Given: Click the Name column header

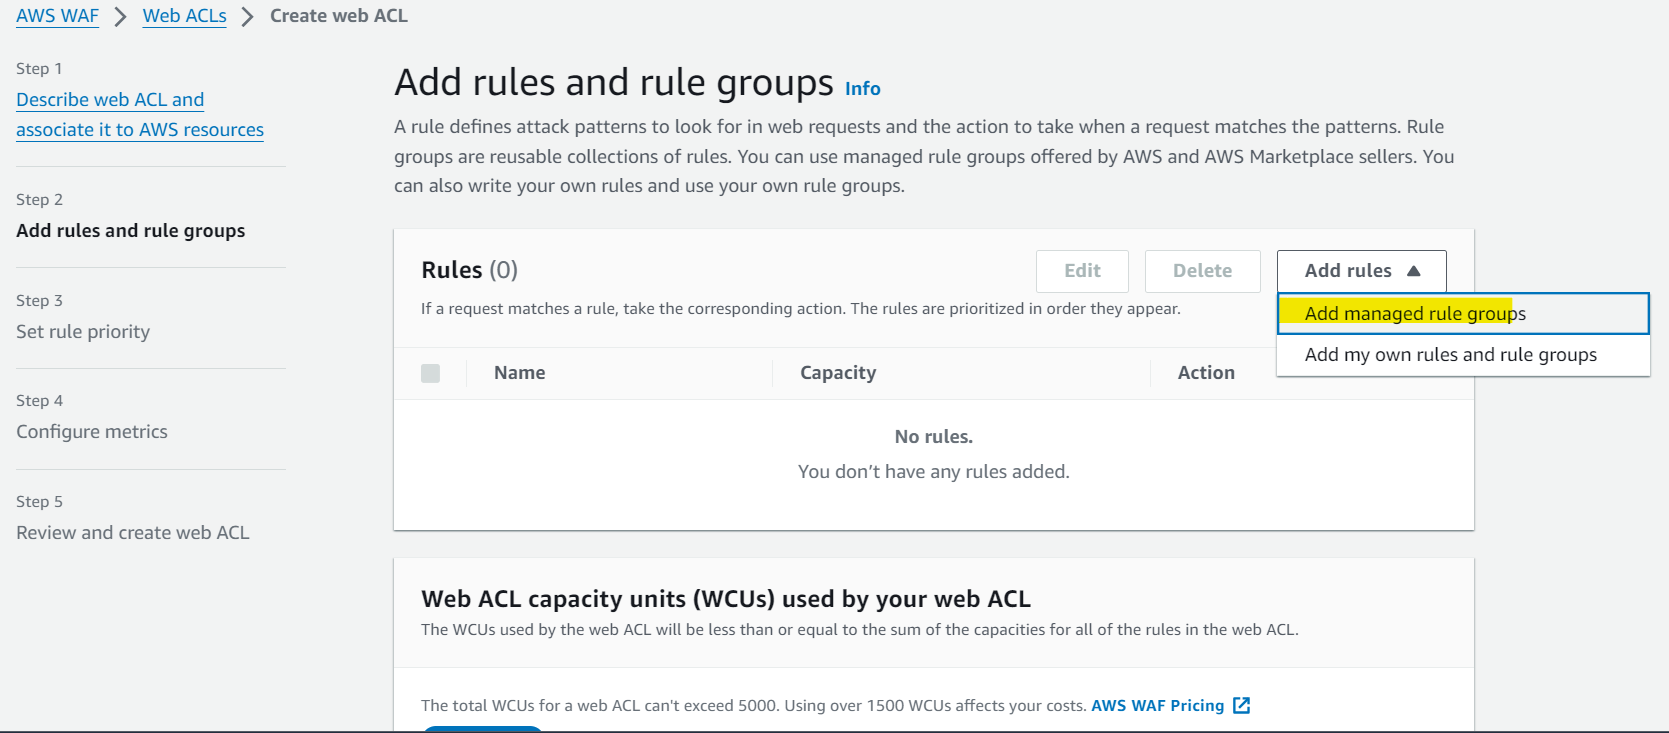Looking at the screenshot, I should 520,373.
